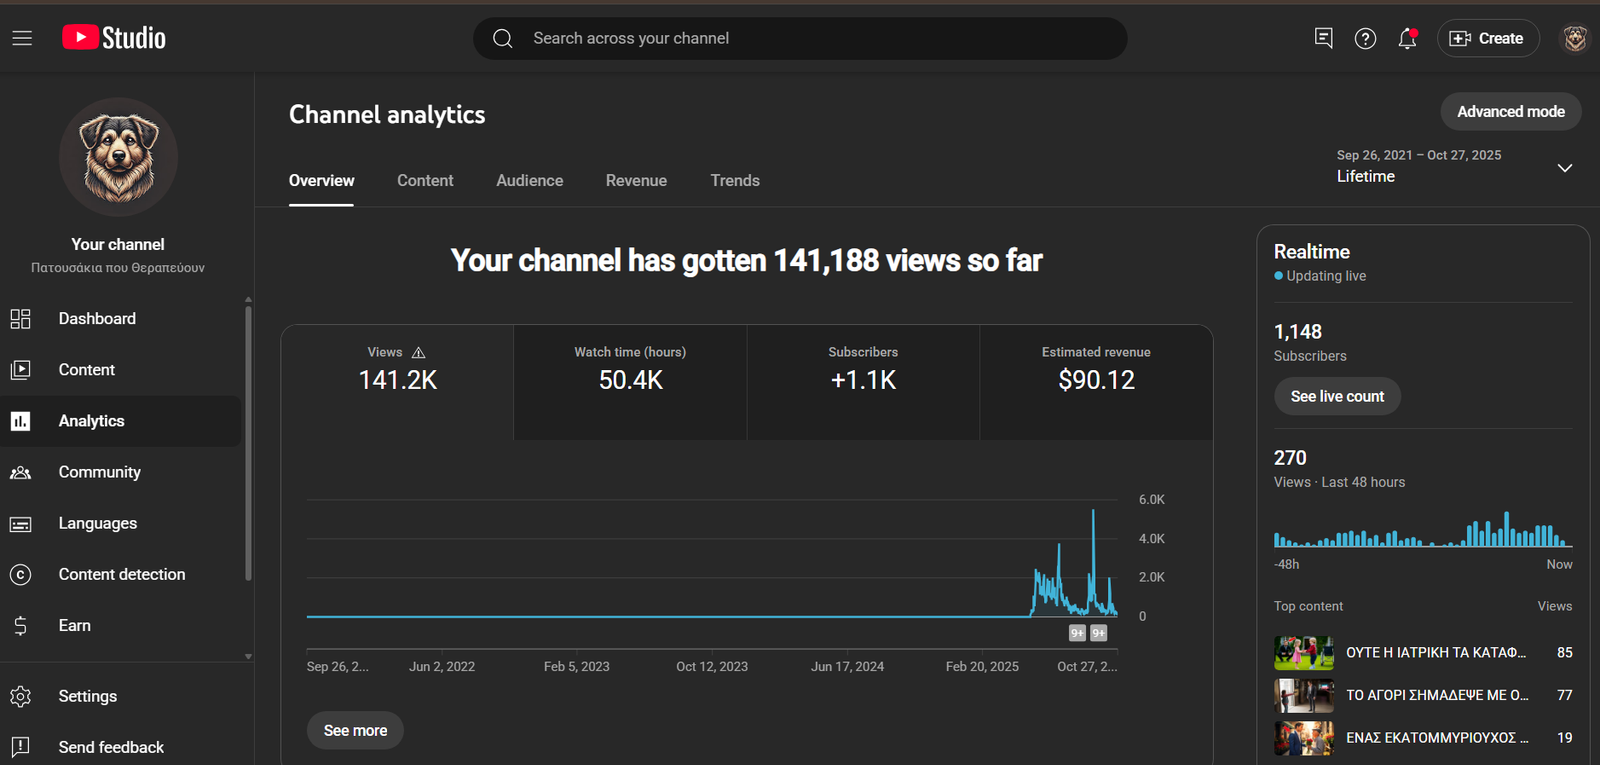Screen dimensions: 1600x765
Task: Open the help question mark icon
Action: [x=1365, y=38]
